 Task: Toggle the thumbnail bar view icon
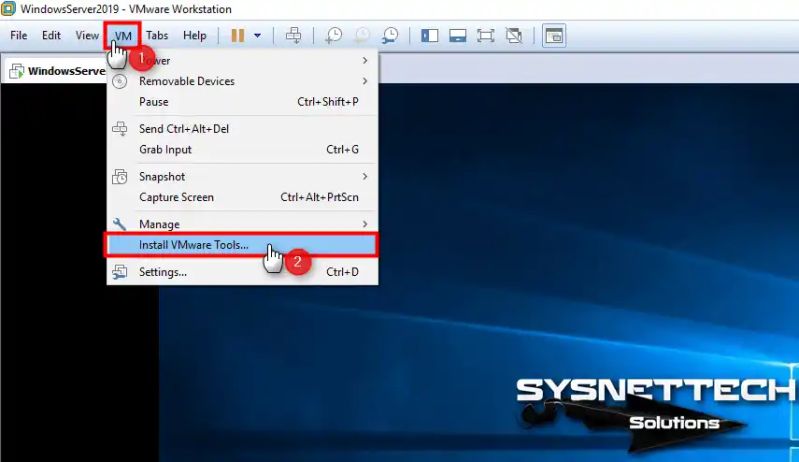click(458, 36)
